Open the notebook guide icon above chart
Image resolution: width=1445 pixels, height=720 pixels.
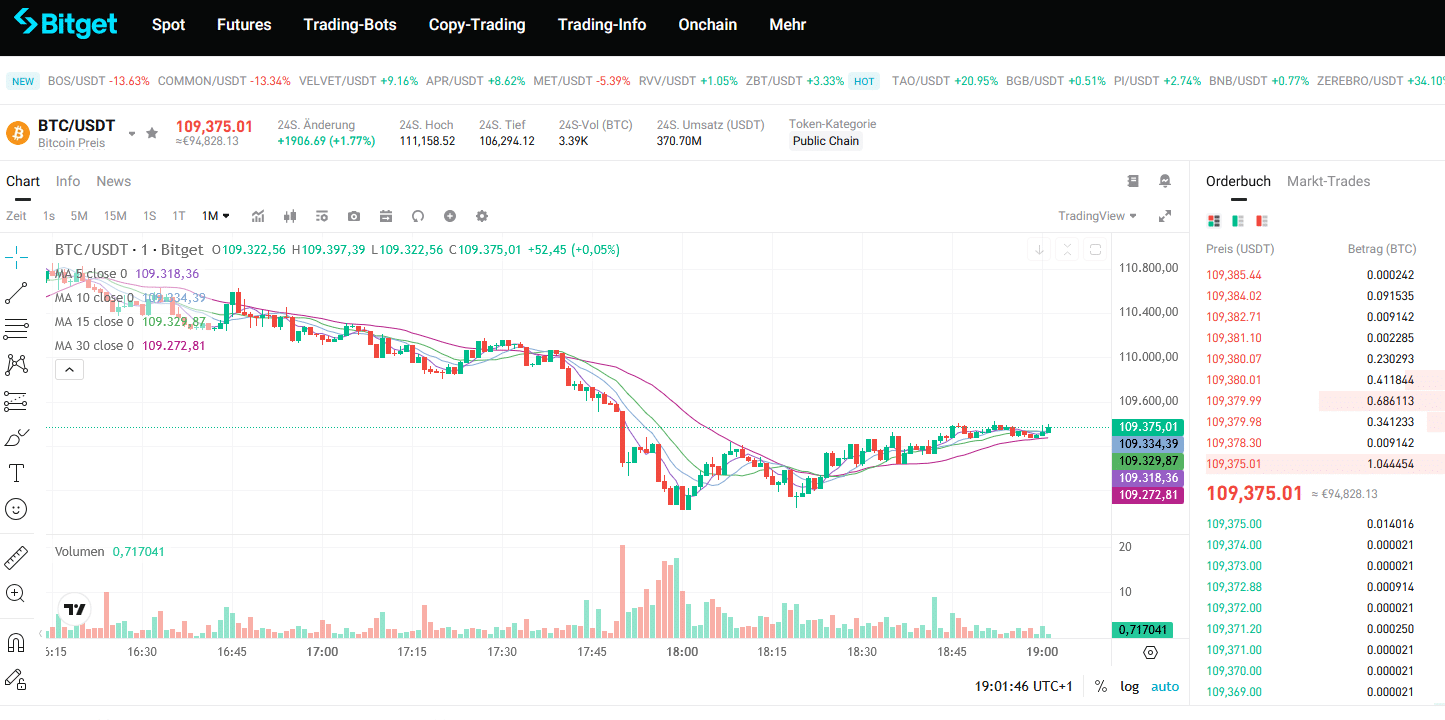point(1133,181)
